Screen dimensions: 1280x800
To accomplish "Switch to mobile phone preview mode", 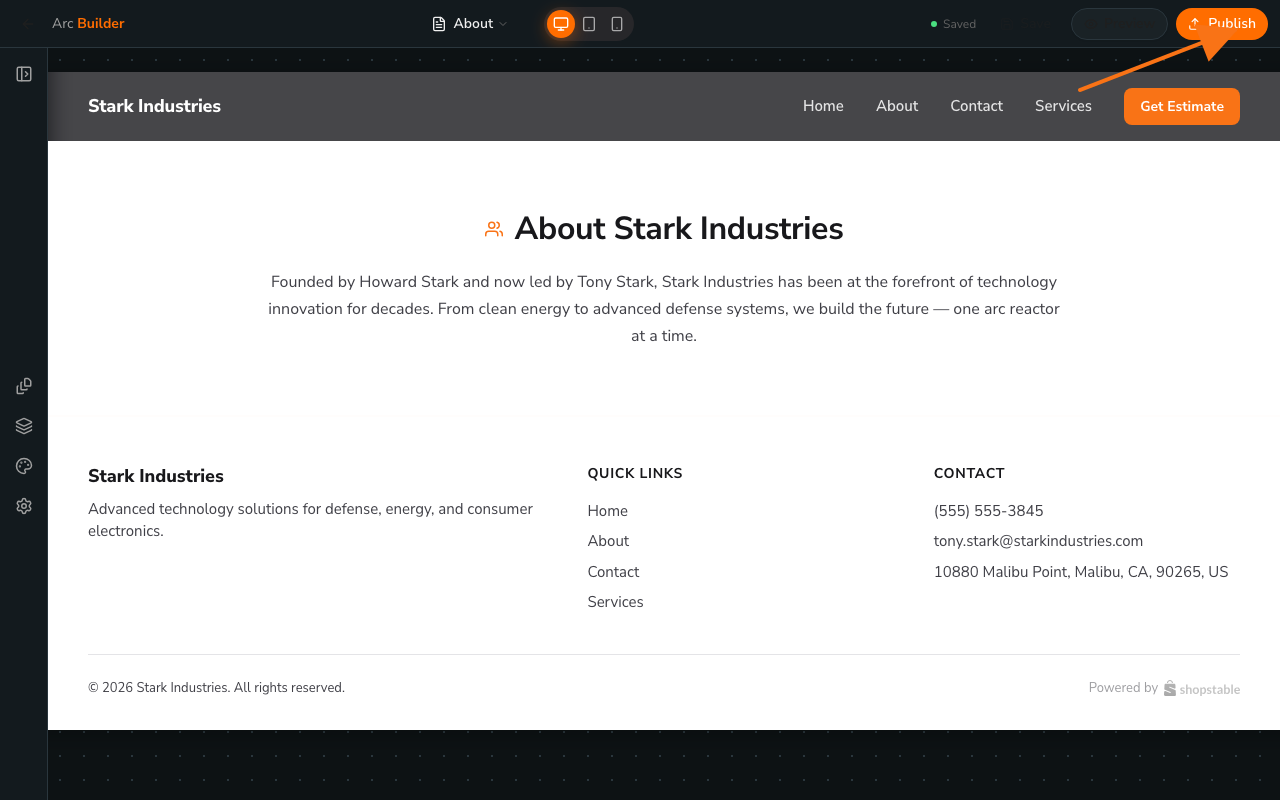I will coord(617,24).
